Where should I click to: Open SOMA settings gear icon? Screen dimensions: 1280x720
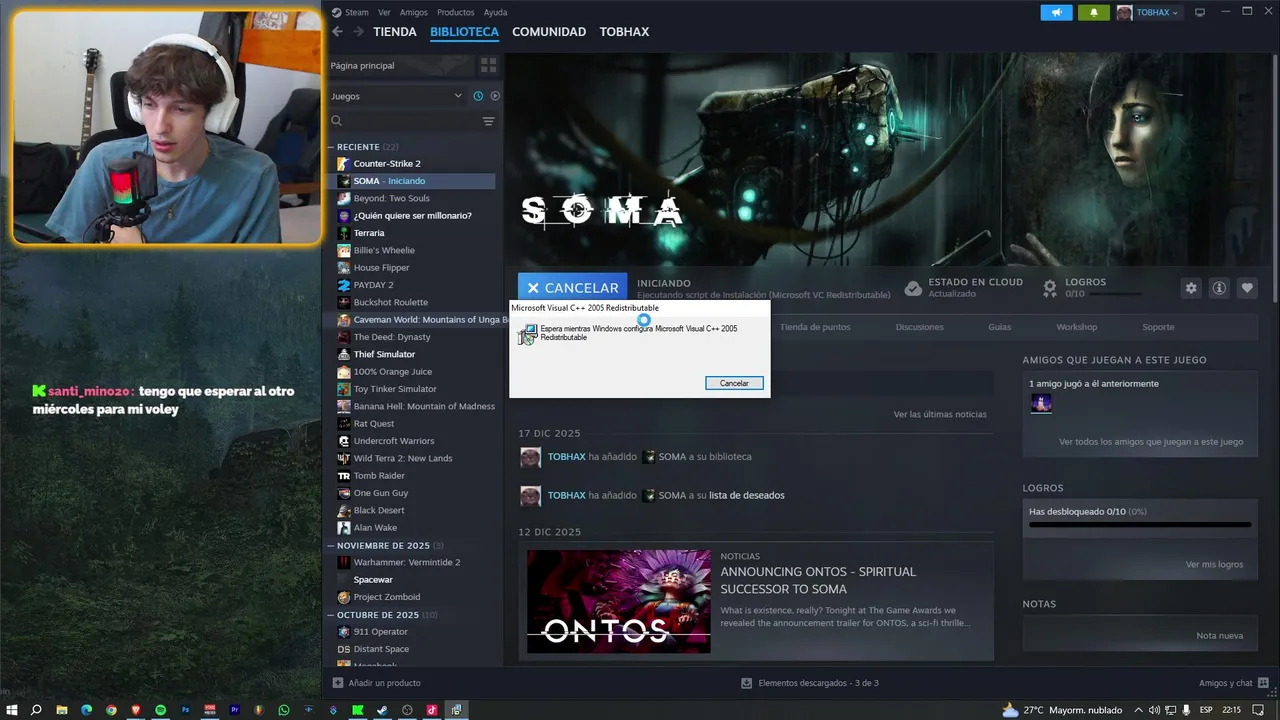[1191, 288]
